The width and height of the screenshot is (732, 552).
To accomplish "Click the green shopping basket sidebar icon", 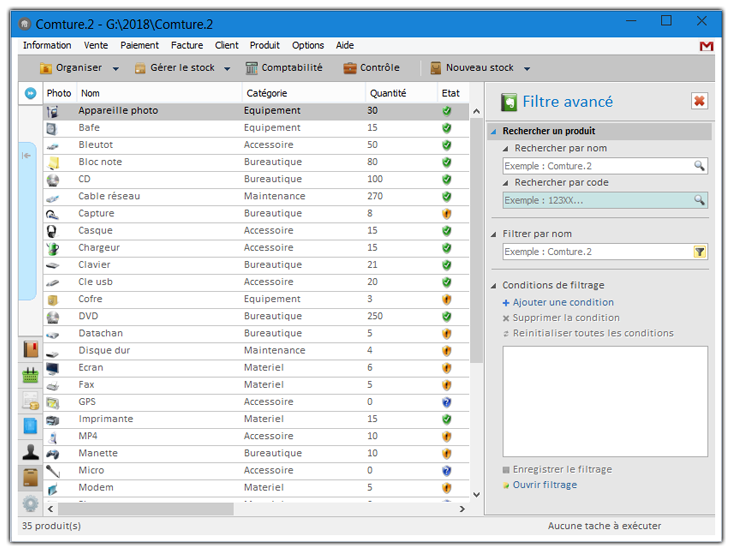I will click(x=30, y=375).
